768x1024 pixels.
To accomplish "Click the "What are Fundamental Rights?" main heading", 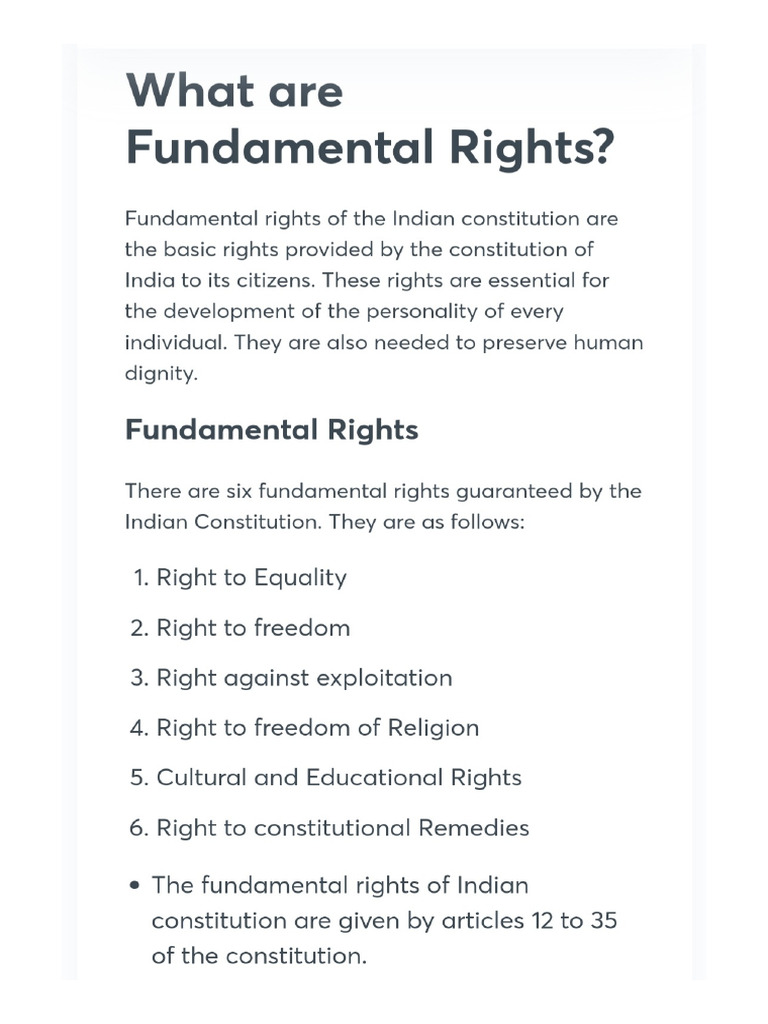I will [370, 121].
